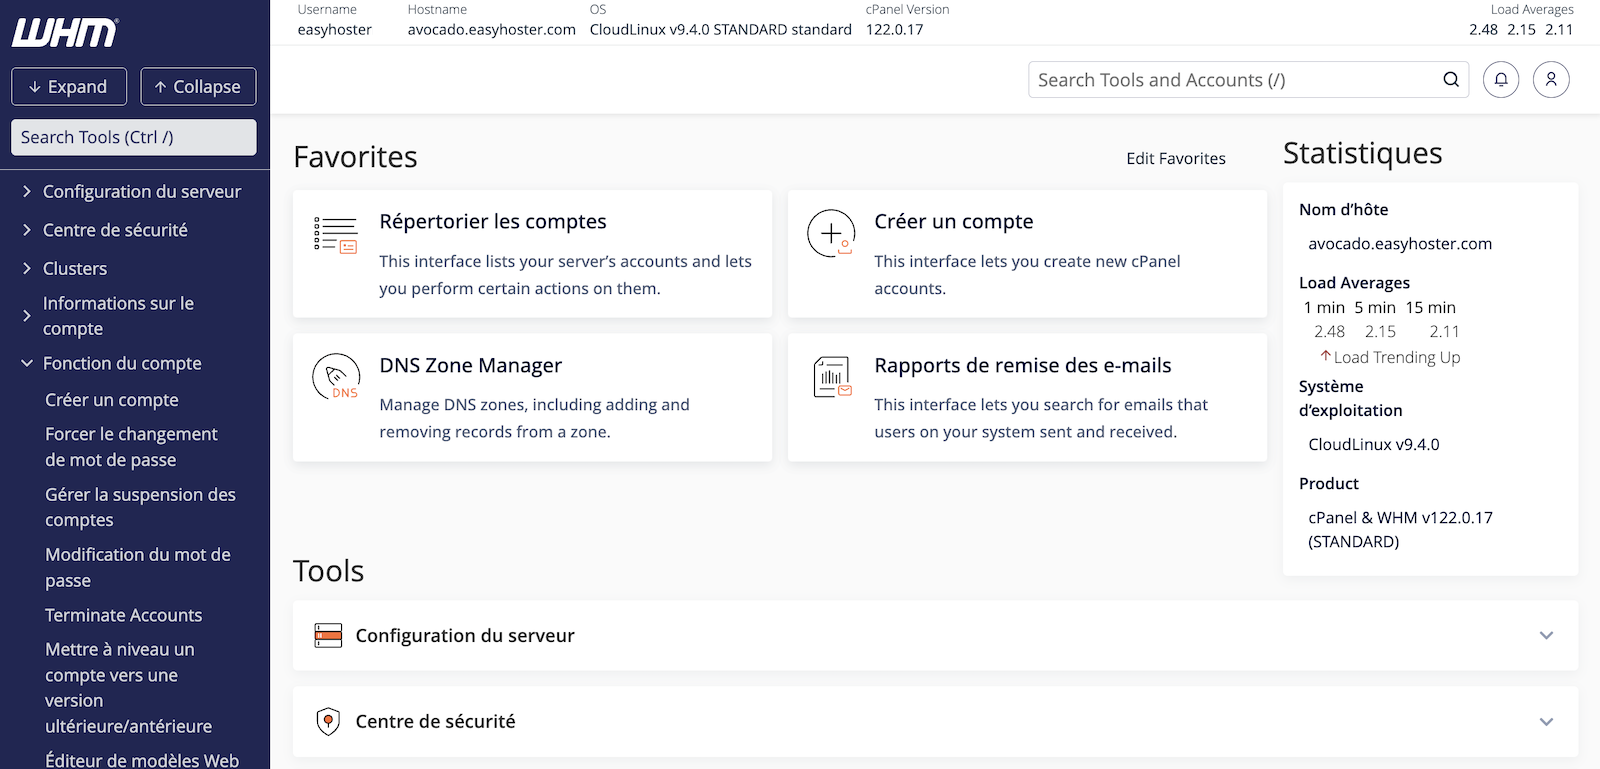Click CloudLinux v9.4.0 in Statistiques

[1374, 444]
